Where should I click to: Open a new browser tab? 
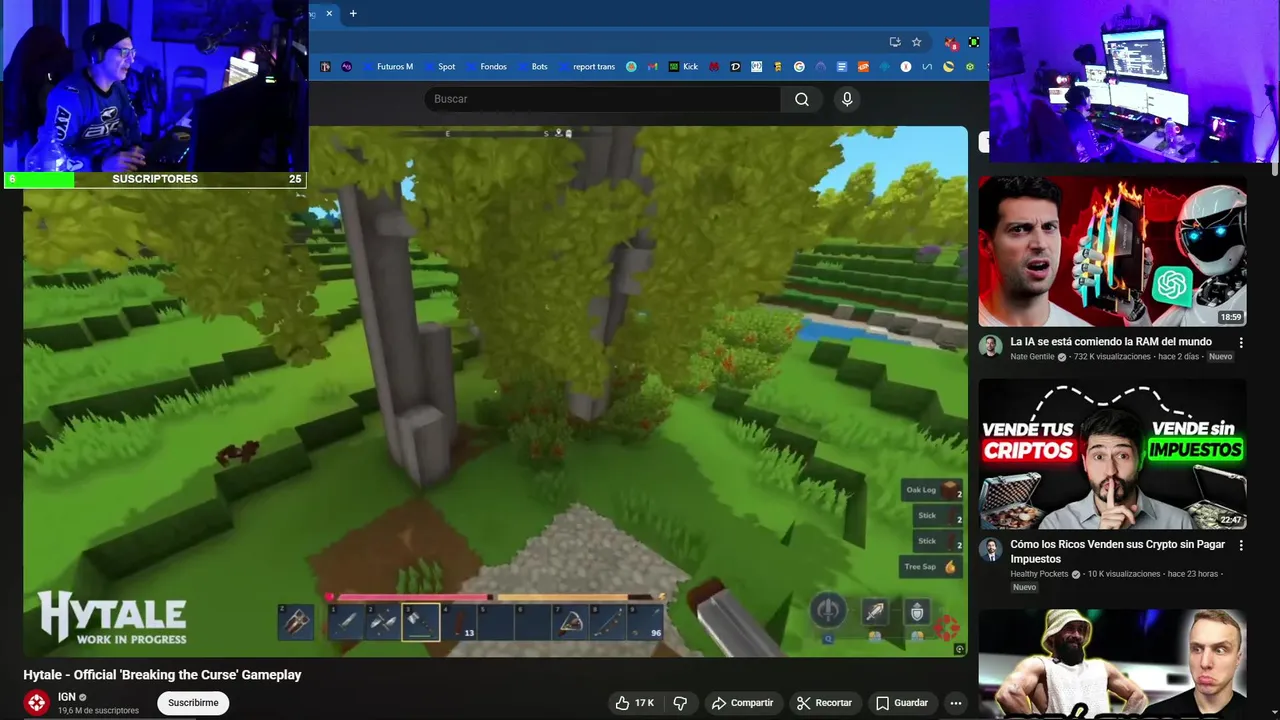tap(353, 13)
